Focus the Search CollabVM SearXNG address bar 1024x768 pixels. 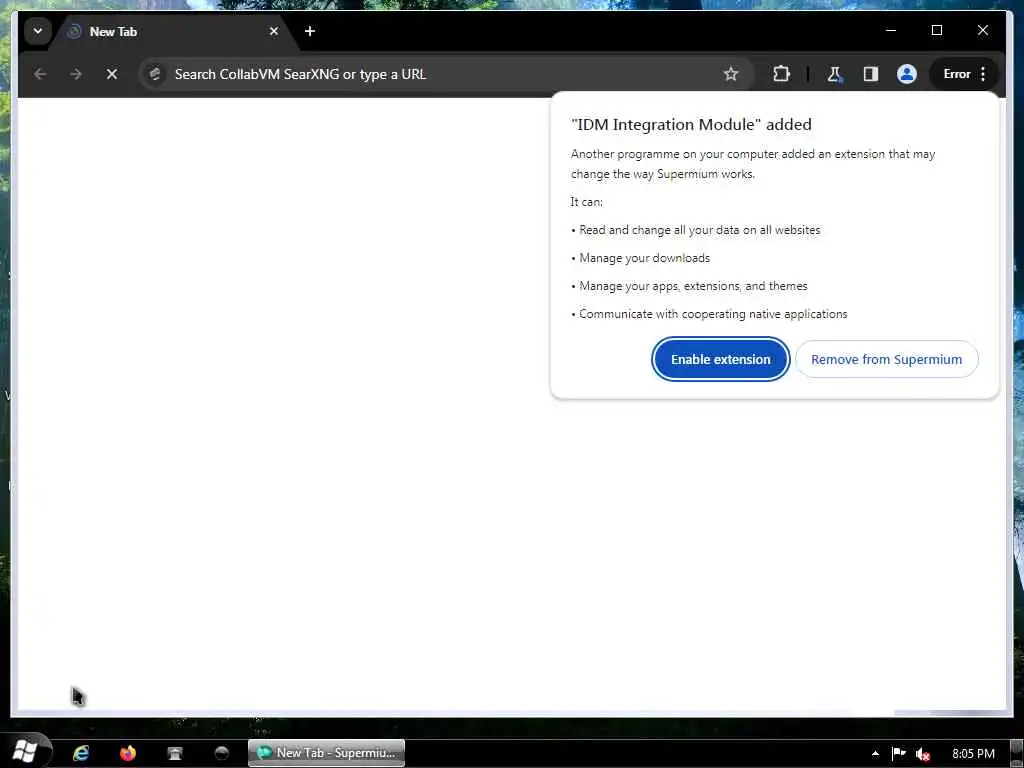point(444,74)
